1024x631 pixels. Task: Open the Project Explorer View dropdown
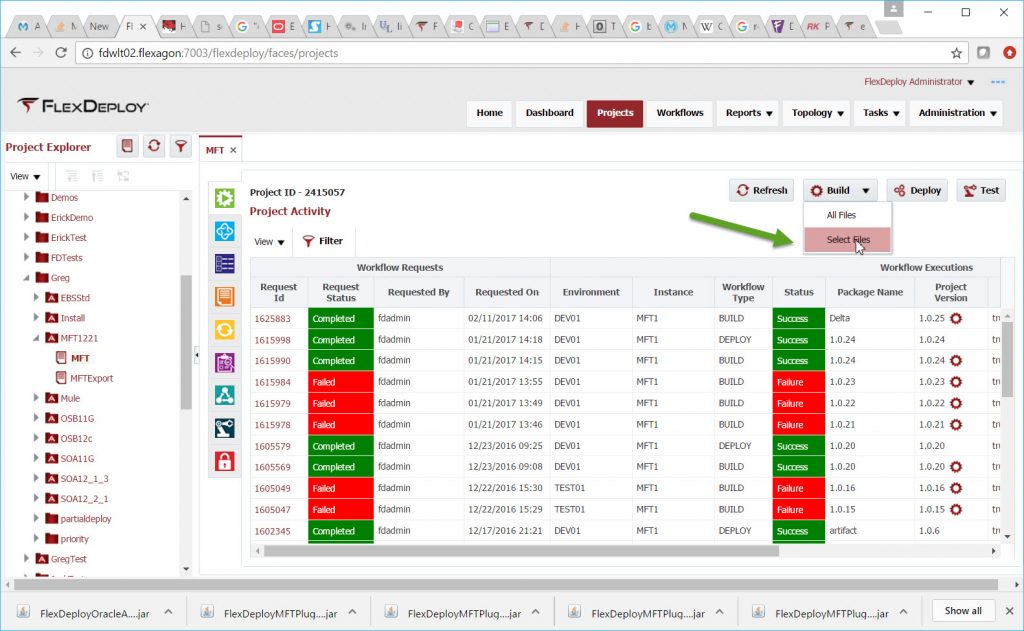pyautogui.click(x=25, y=176)
